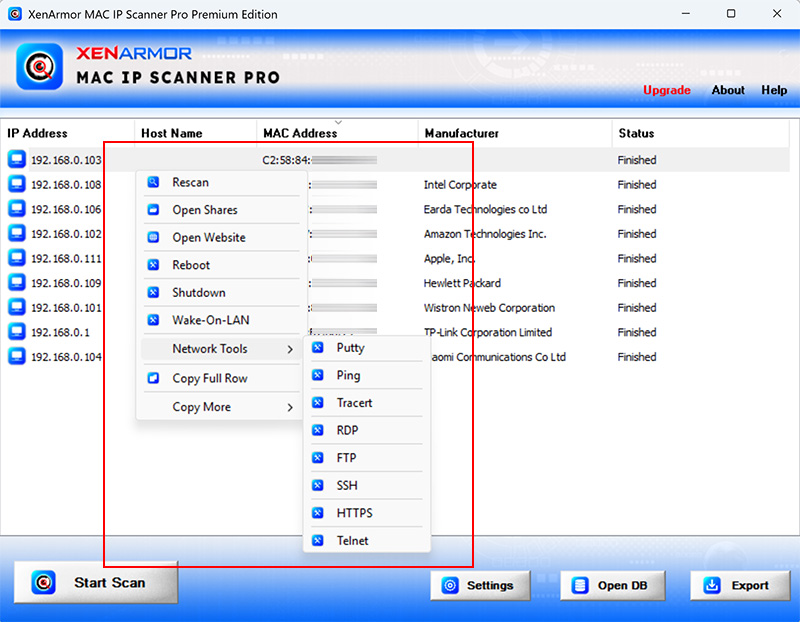Click the Open DB button
This screenshot has height=622, width=800.
pyautogui.click(x=612, y=585)
